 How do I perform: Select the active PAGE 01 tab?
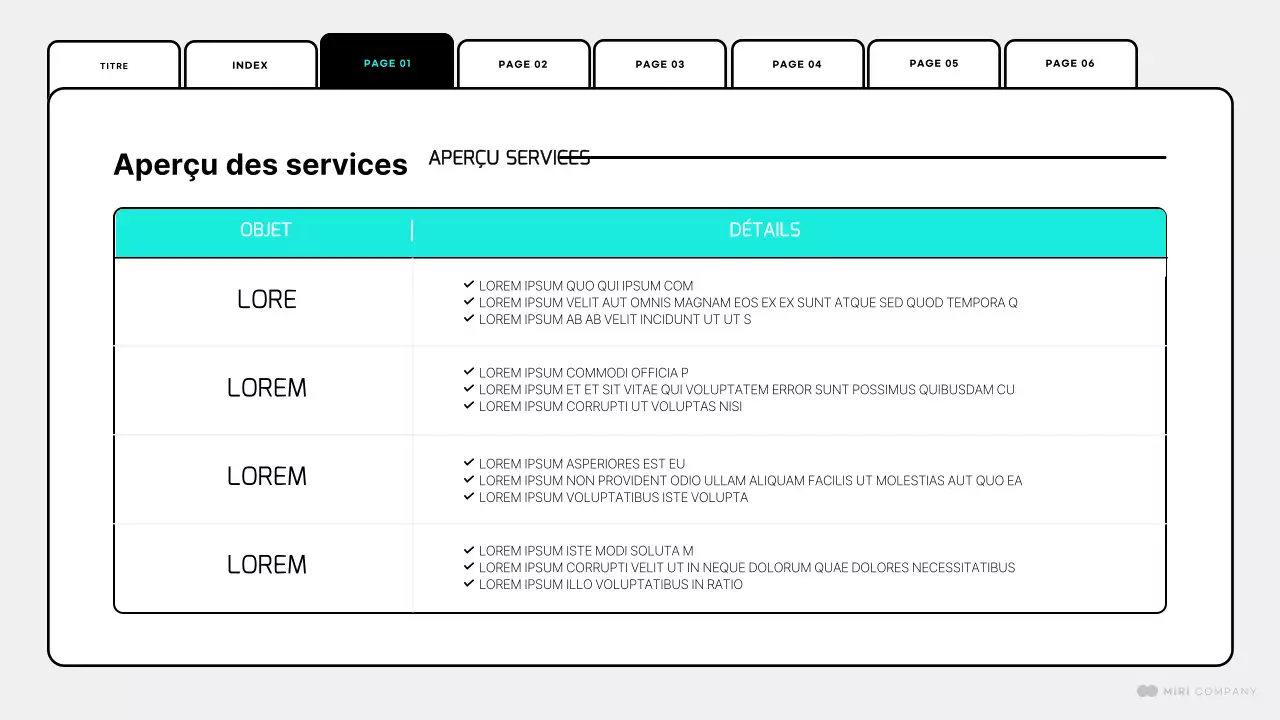pyautogui.click(x=387, y=63)
